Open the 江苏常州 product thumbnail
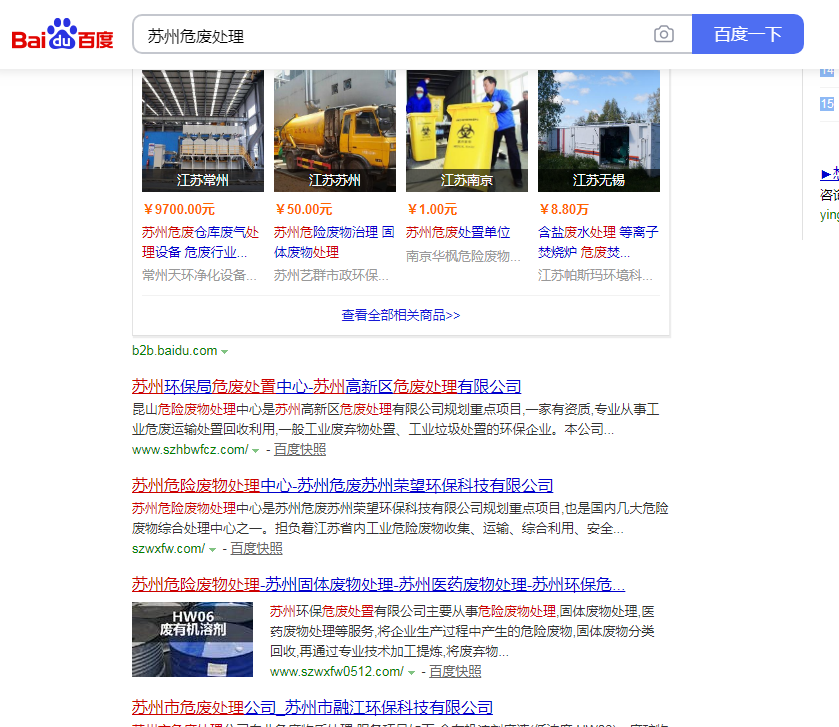 (x=203, y=130)
